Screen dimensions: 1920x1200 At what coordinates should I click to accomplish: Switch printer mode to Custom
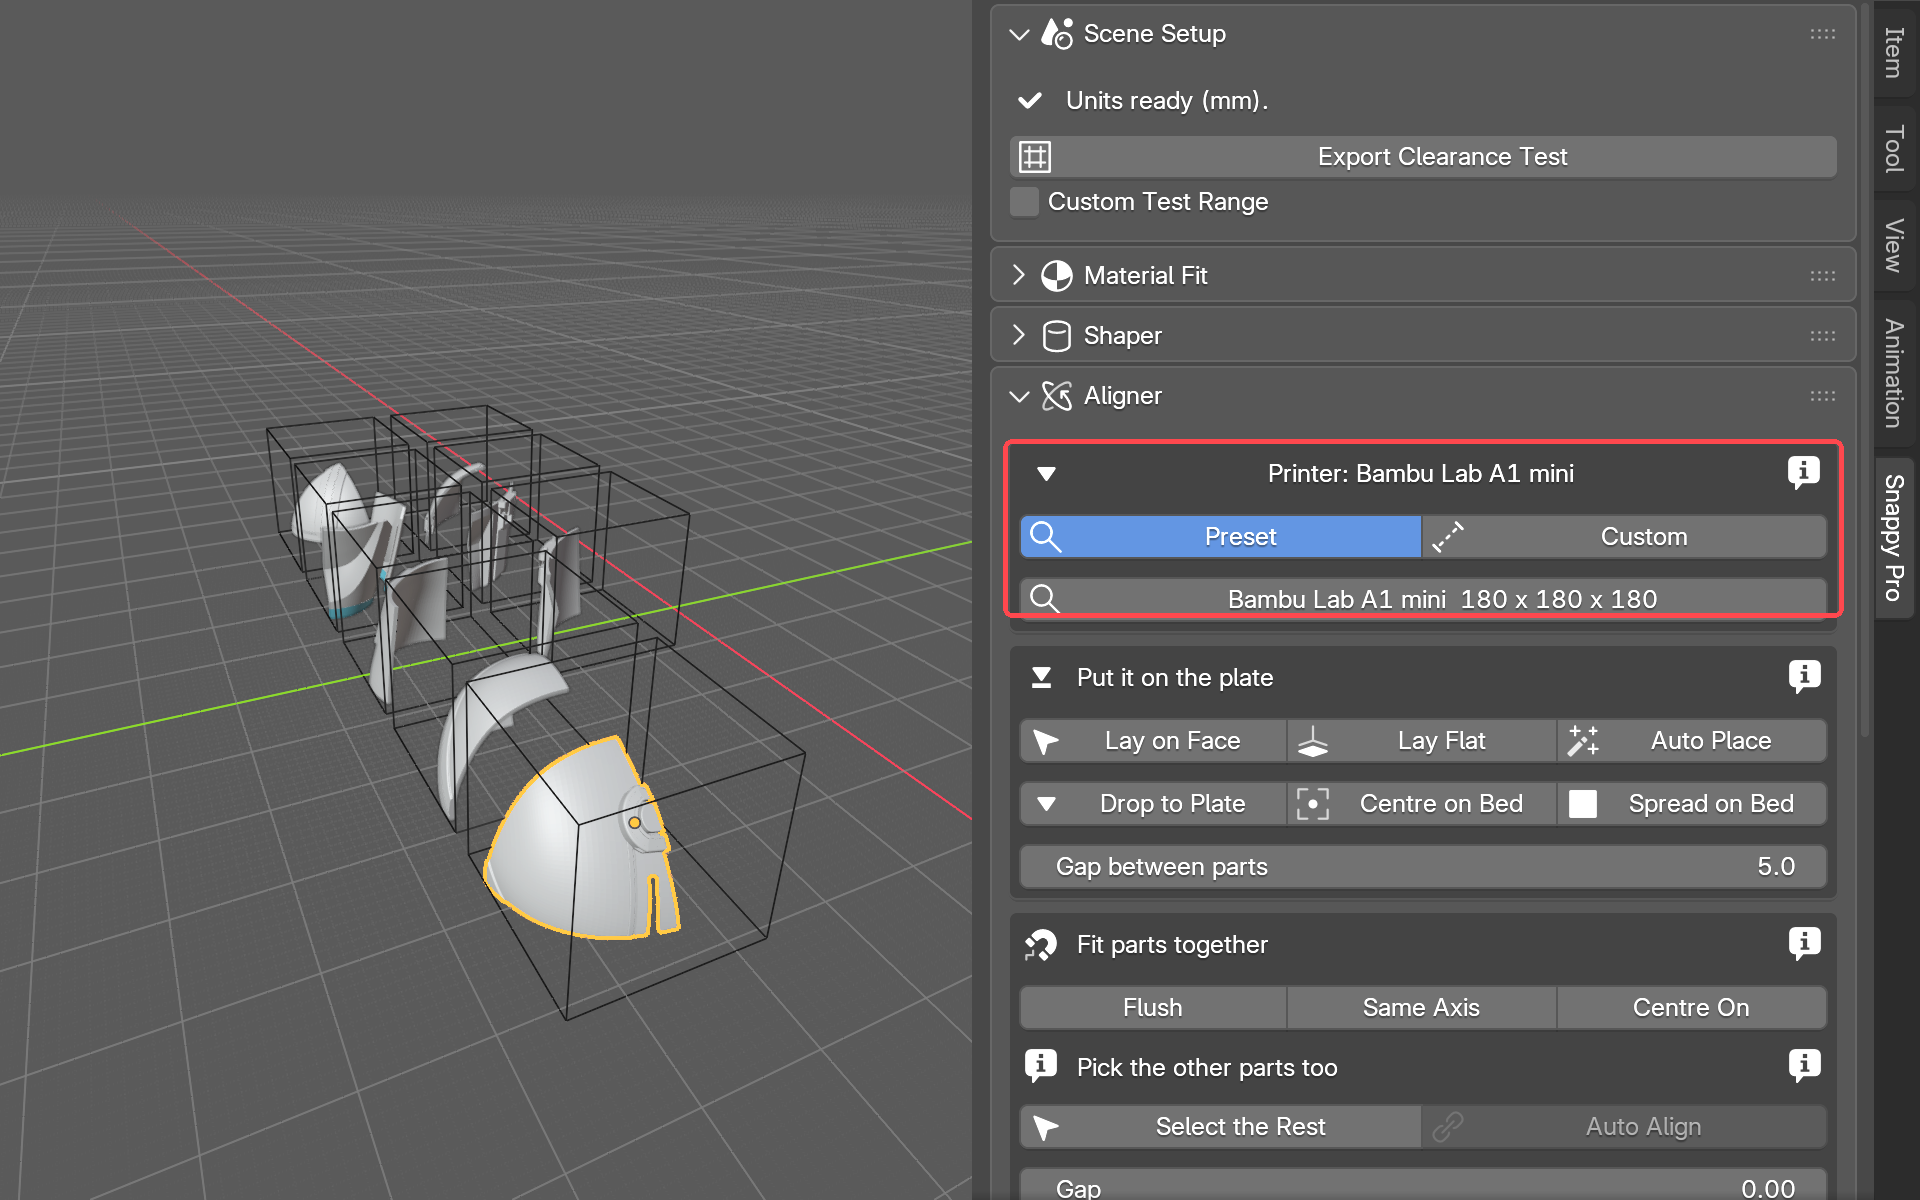point(1624,537)
